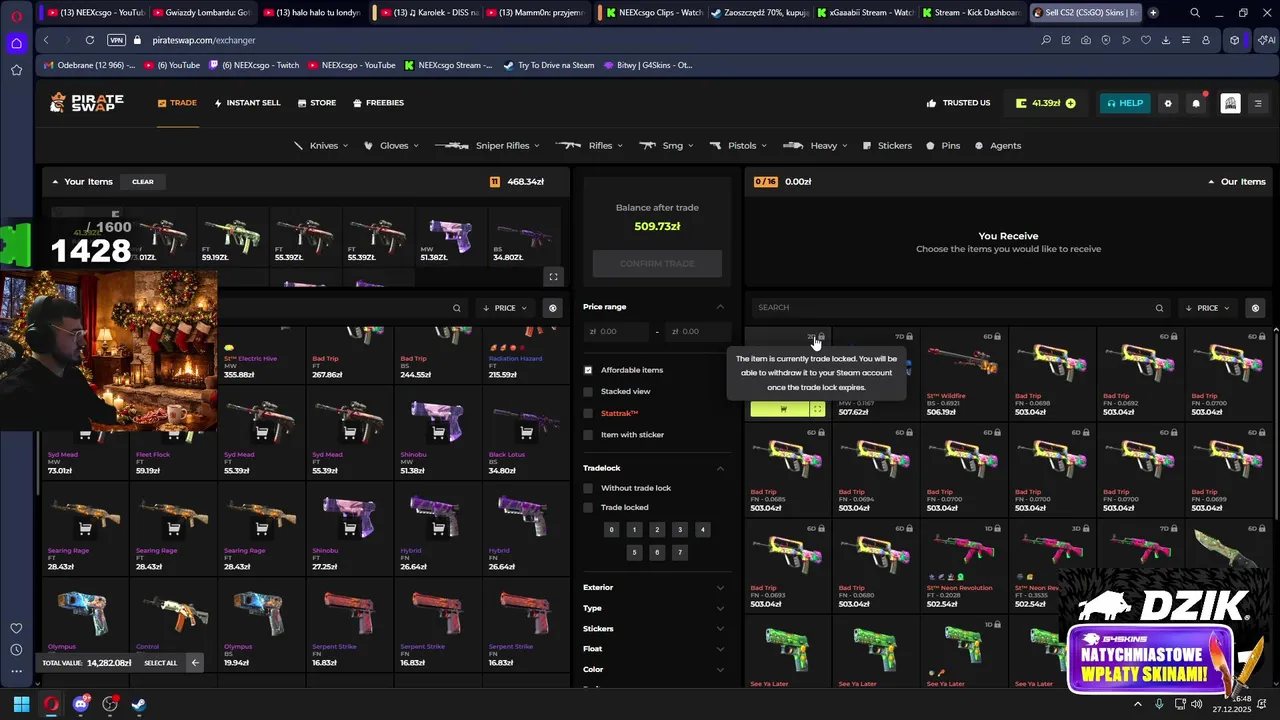Open Opera AI sidebar icon
The height and width of the screenshot is (720, 1280).
1266,40
